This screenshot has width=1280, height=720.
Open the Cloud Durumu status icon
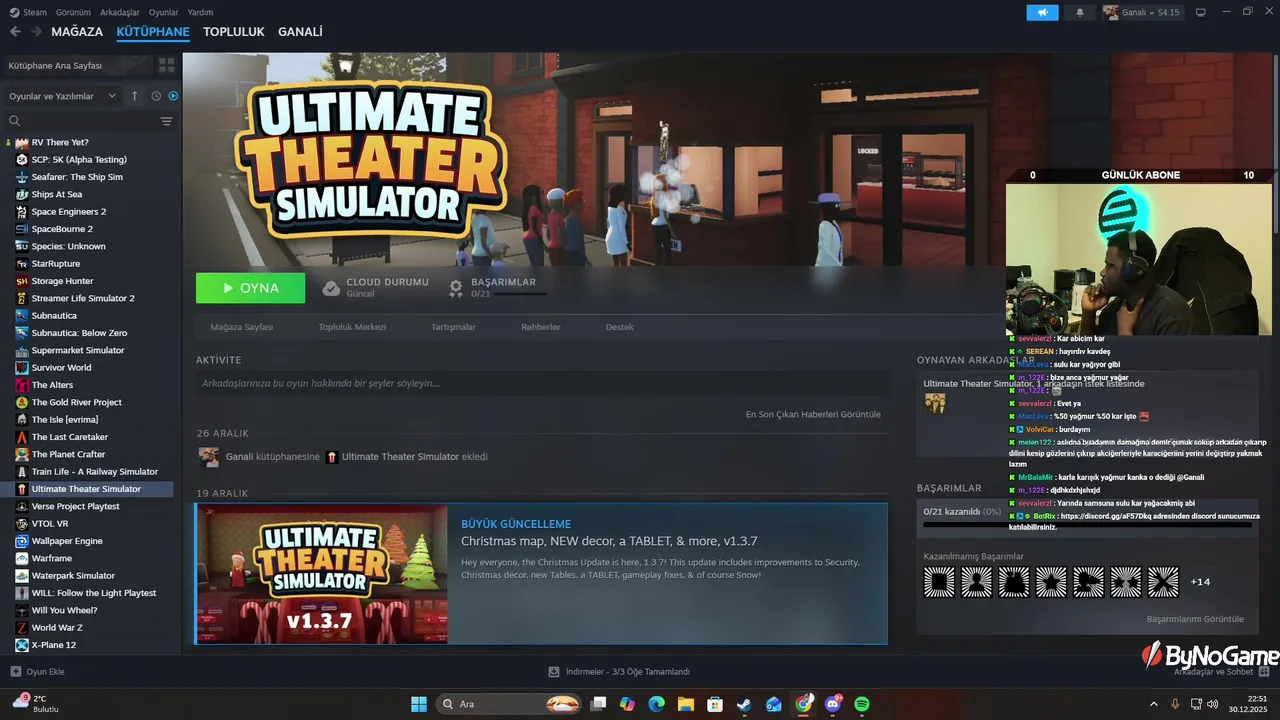pos(331,288)
